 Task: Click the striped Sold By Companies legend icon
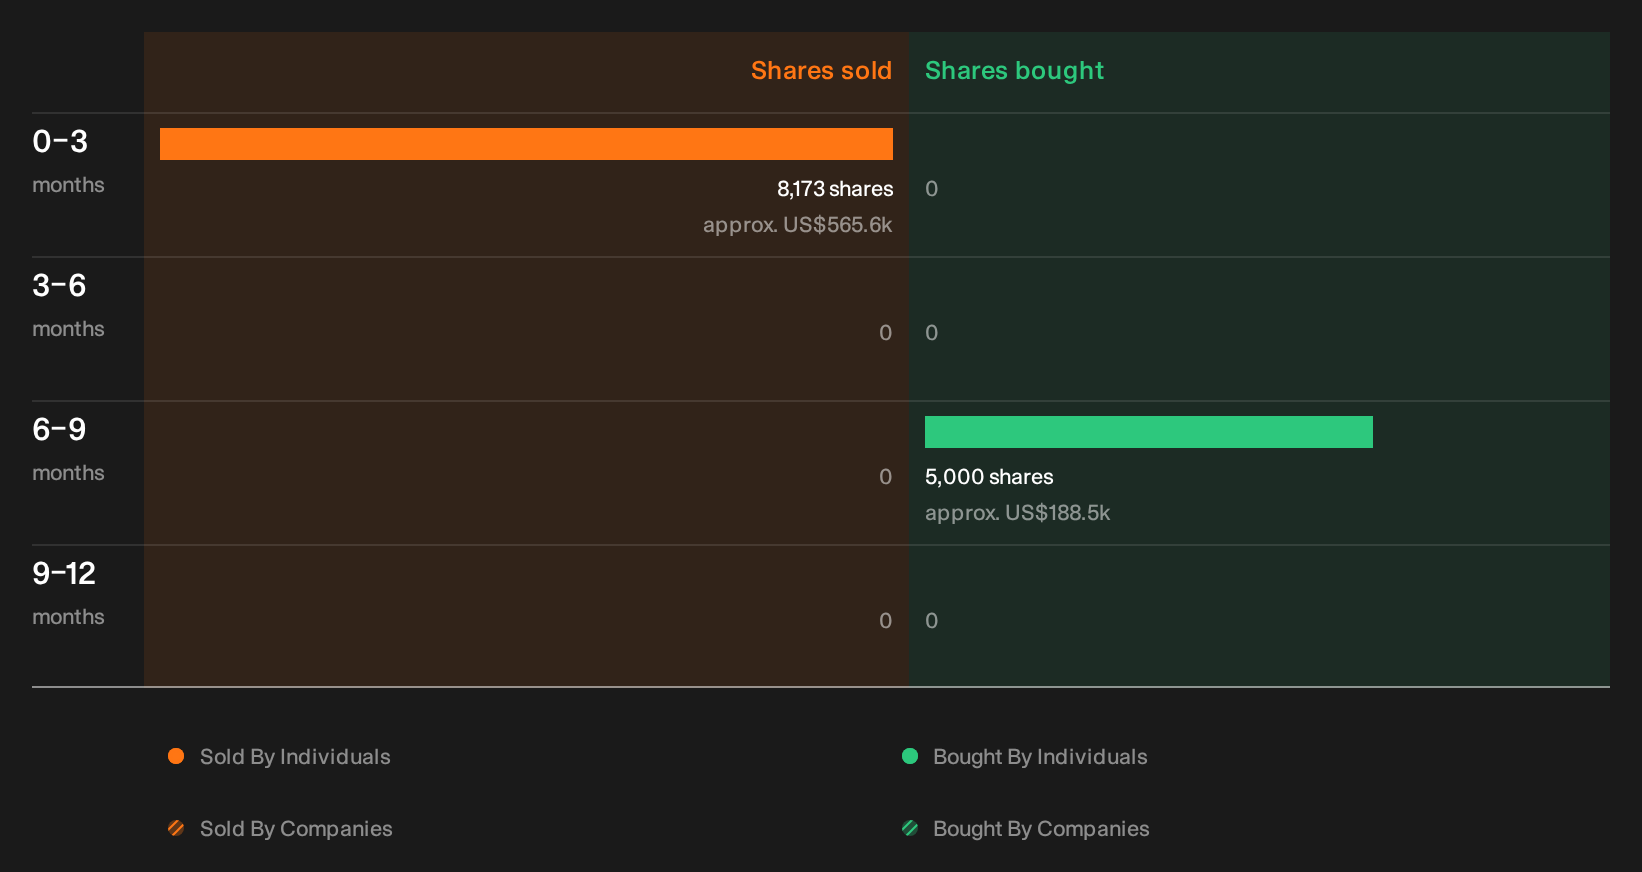176,828
